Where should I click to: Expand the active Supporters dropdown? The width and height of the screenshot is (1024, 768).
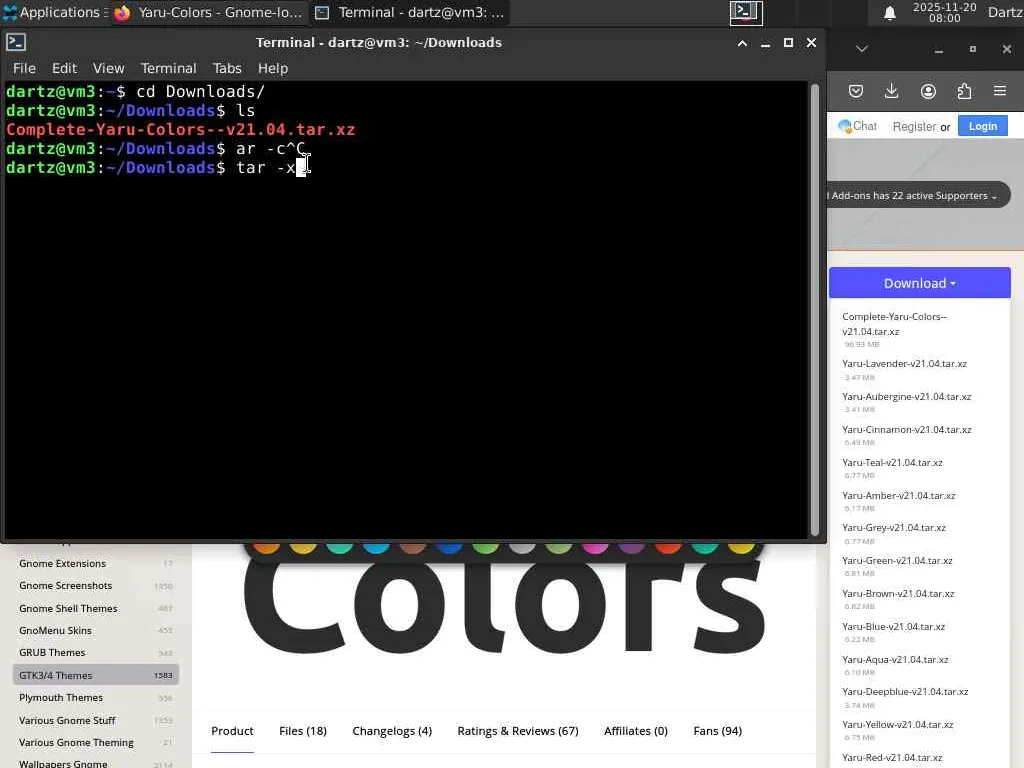[918, 195]
